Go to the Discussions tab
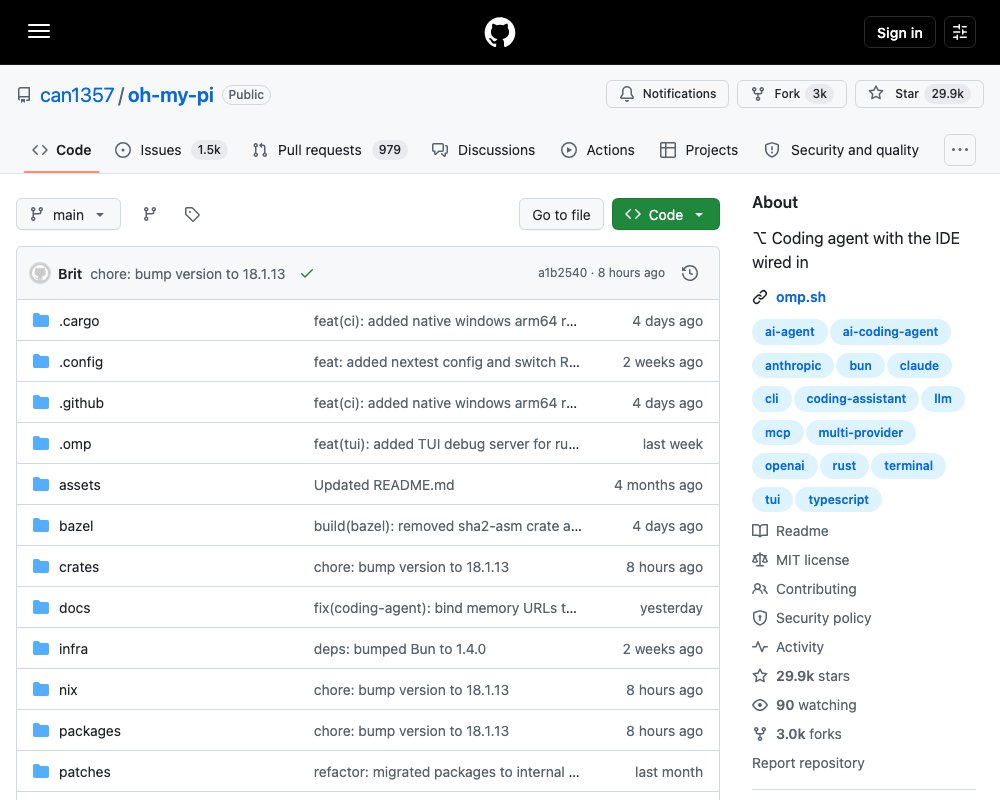 click(x=483, y=150)
